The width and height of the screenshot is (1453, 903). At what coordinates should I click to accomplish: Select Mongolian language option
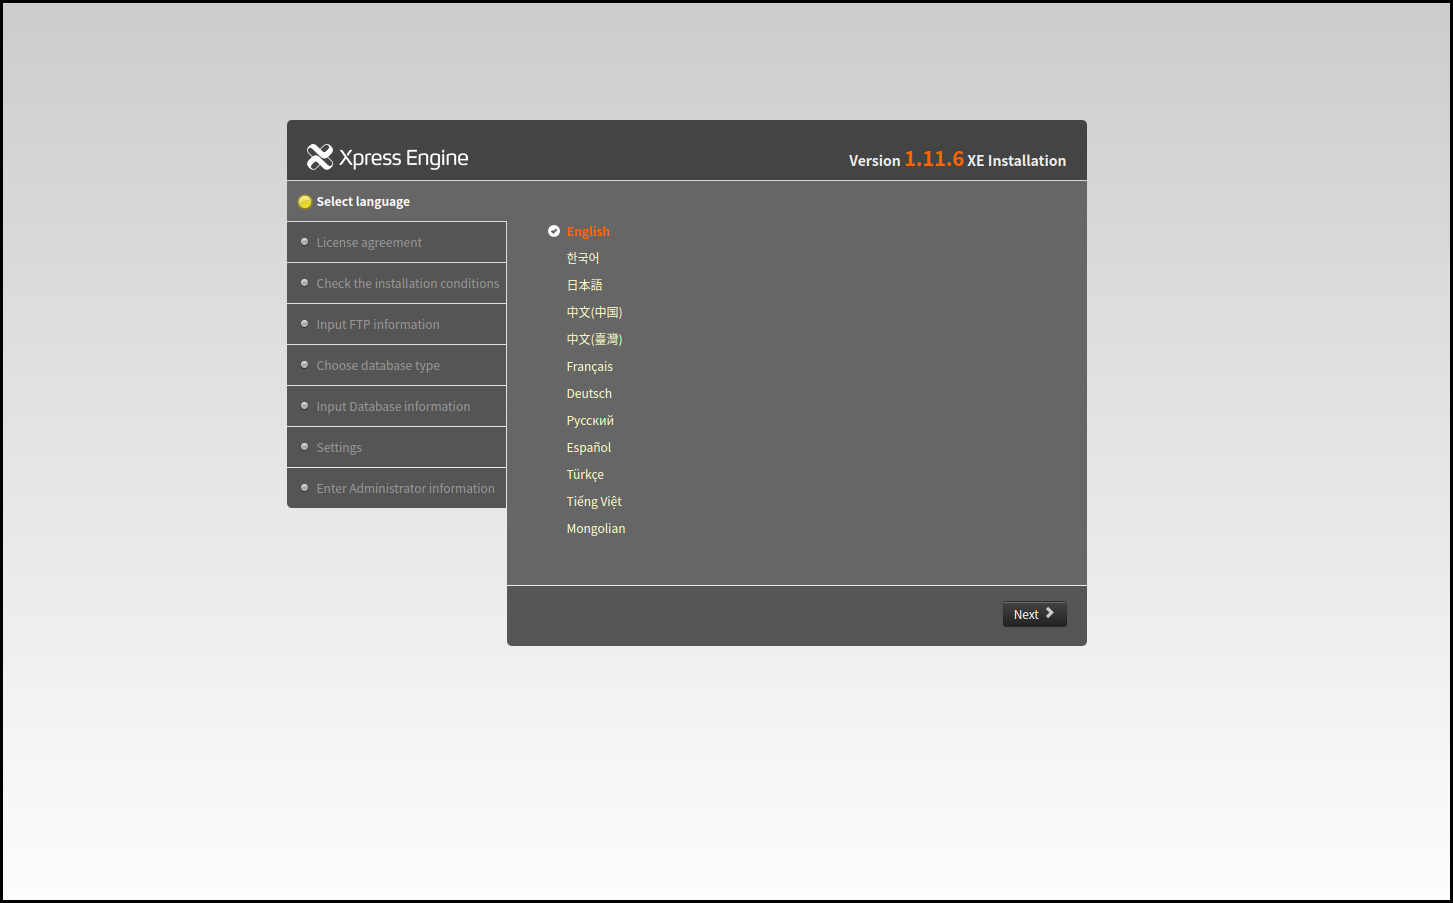pyautogui.click(x=596, y=528)
